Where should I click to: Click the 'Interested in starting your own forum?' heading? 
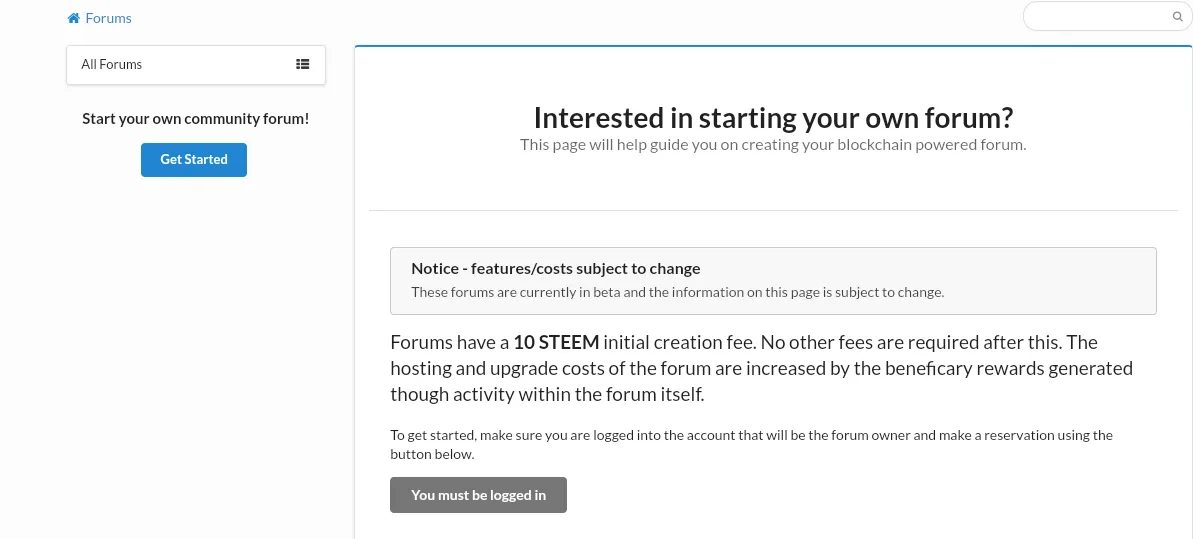tap(774, 118)
